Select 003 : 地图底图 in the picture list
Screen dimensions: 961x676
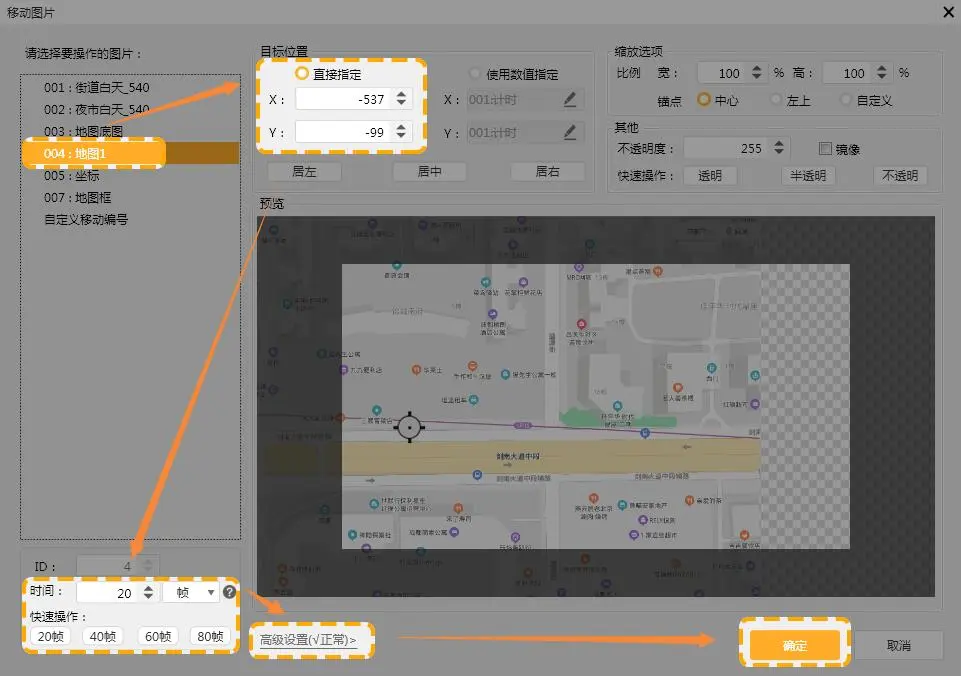click(x=84, y=131)
